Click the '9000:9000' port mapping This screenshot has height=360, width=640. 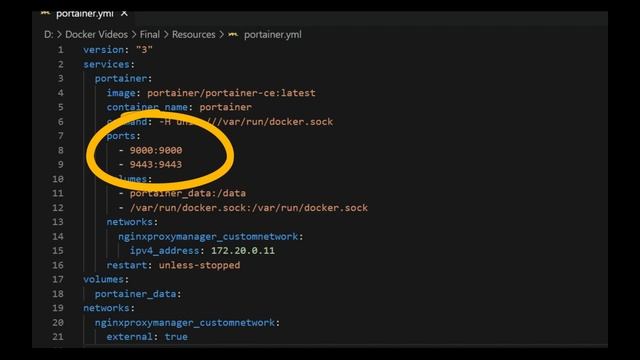(x=156, y=150)
